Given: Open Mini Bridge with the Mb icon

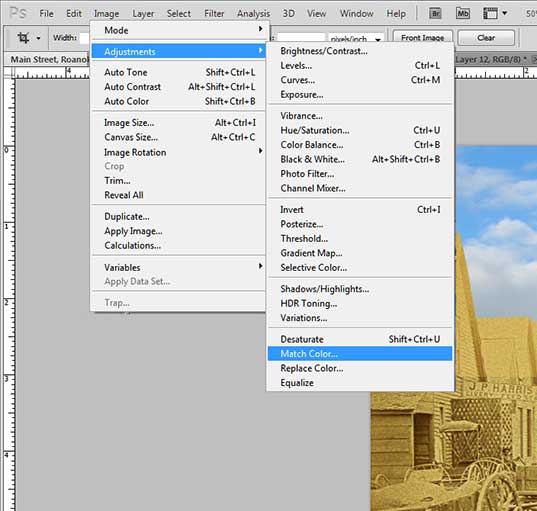Looking at the screenshot, I should 463,14.
